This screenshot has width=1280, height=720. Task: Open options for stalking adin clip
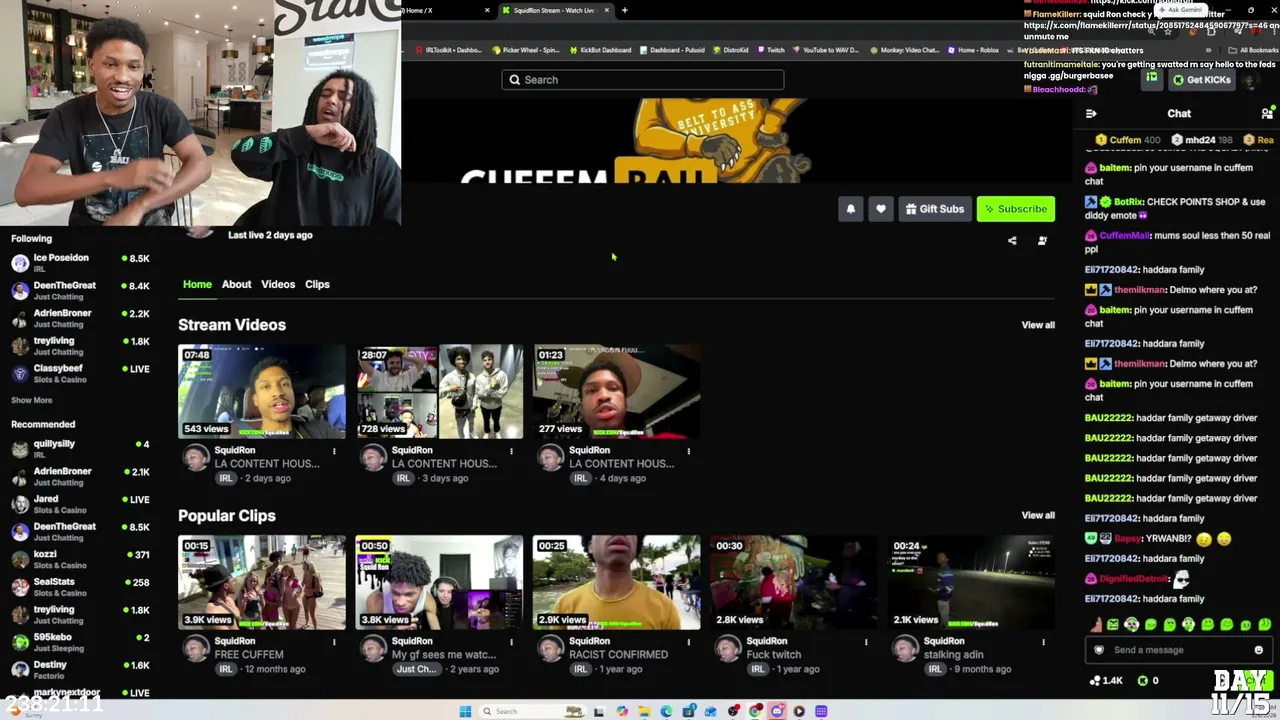[x=1043, y=642]
